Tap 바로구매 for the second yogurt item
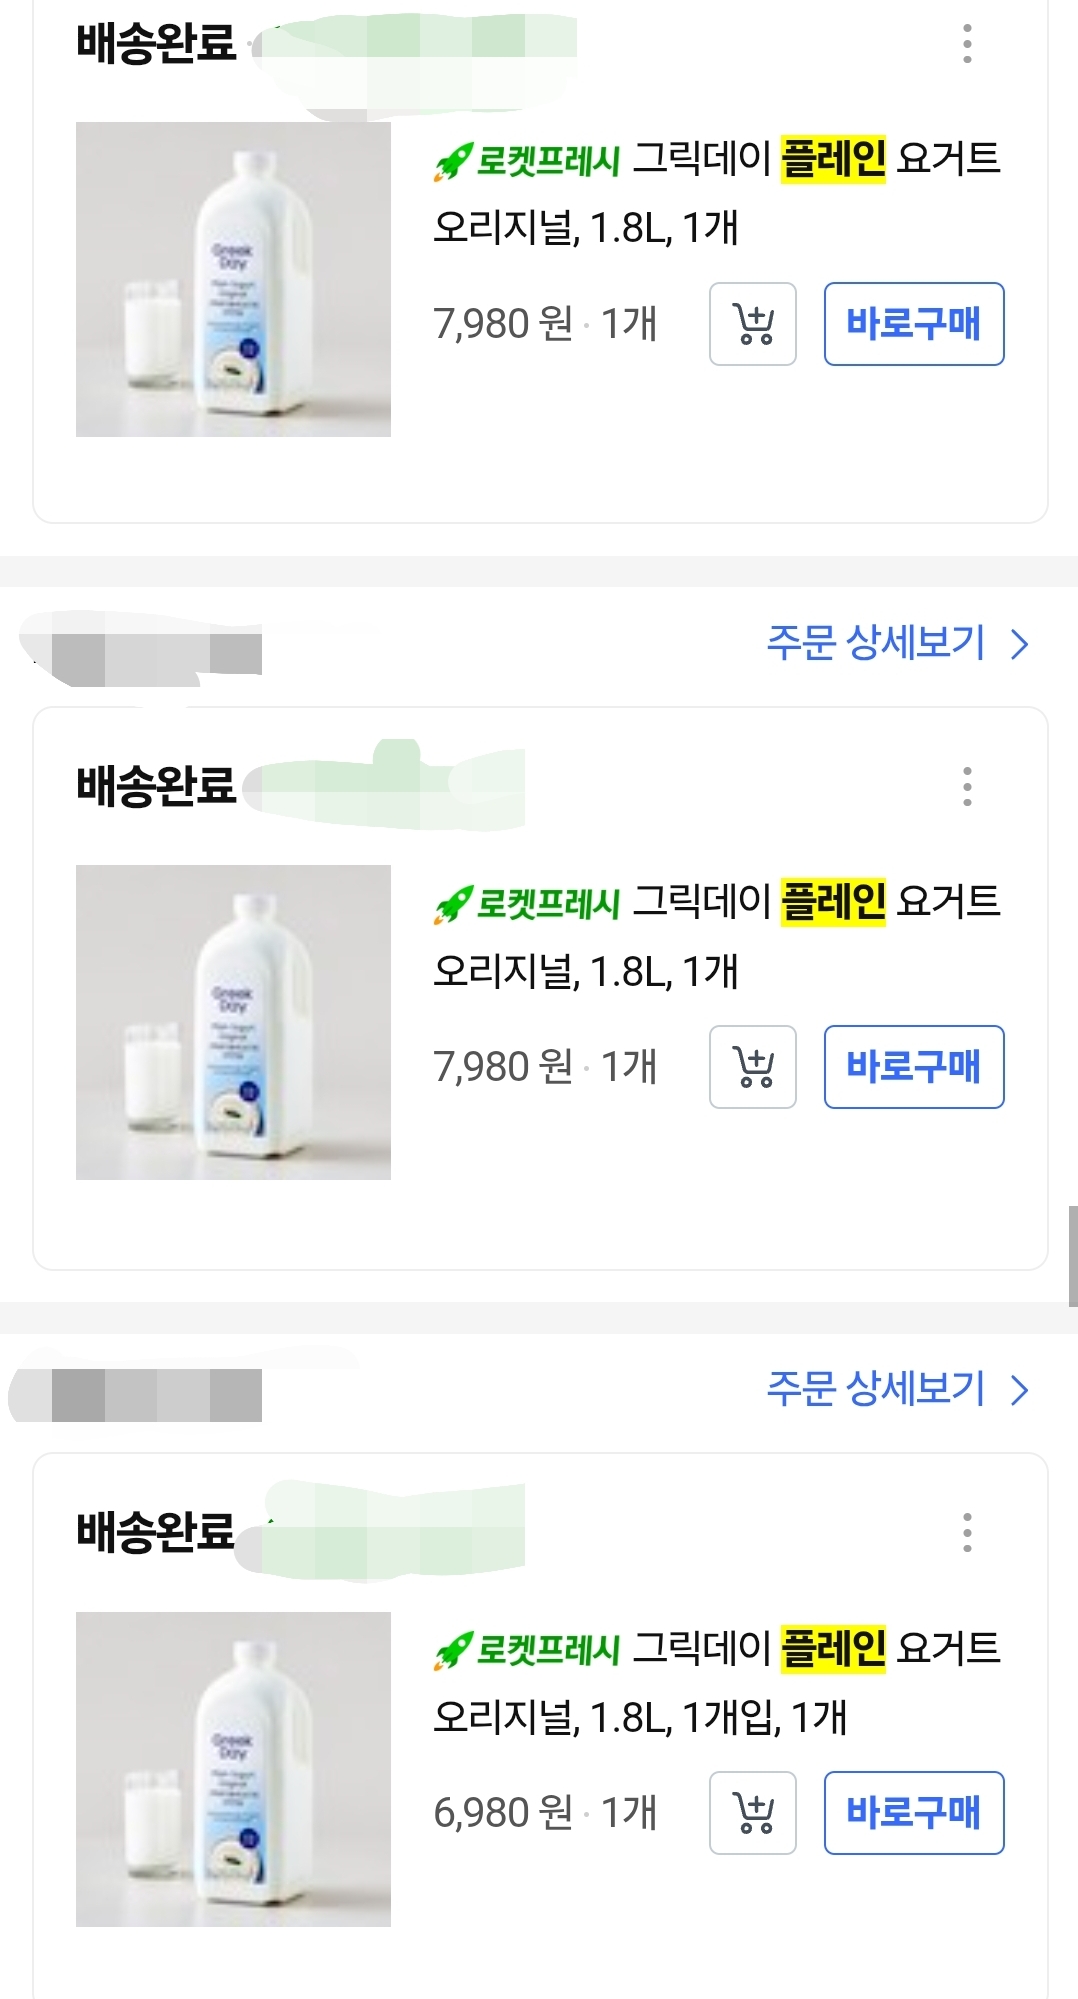1078x1999 pixels. click(914, 1067)
